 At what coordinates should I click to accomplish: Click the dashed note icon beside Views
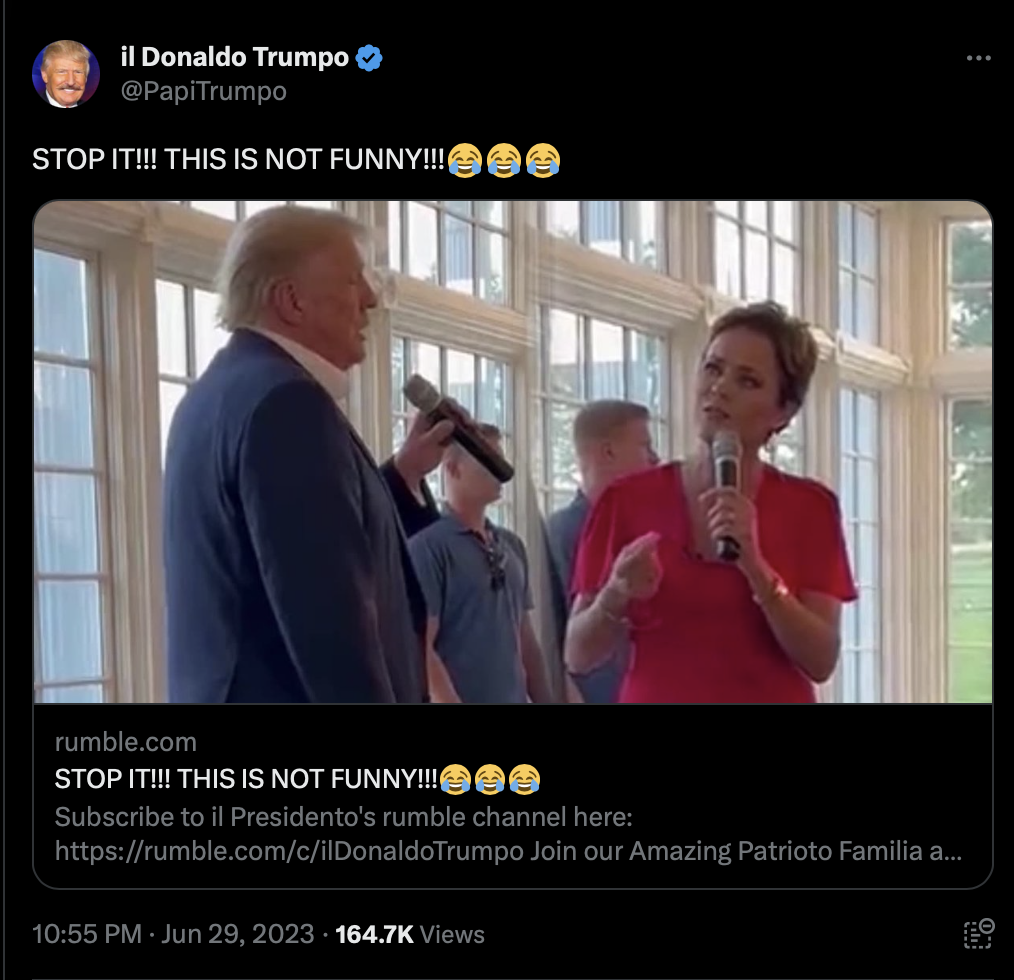click(x=978, y=933)
